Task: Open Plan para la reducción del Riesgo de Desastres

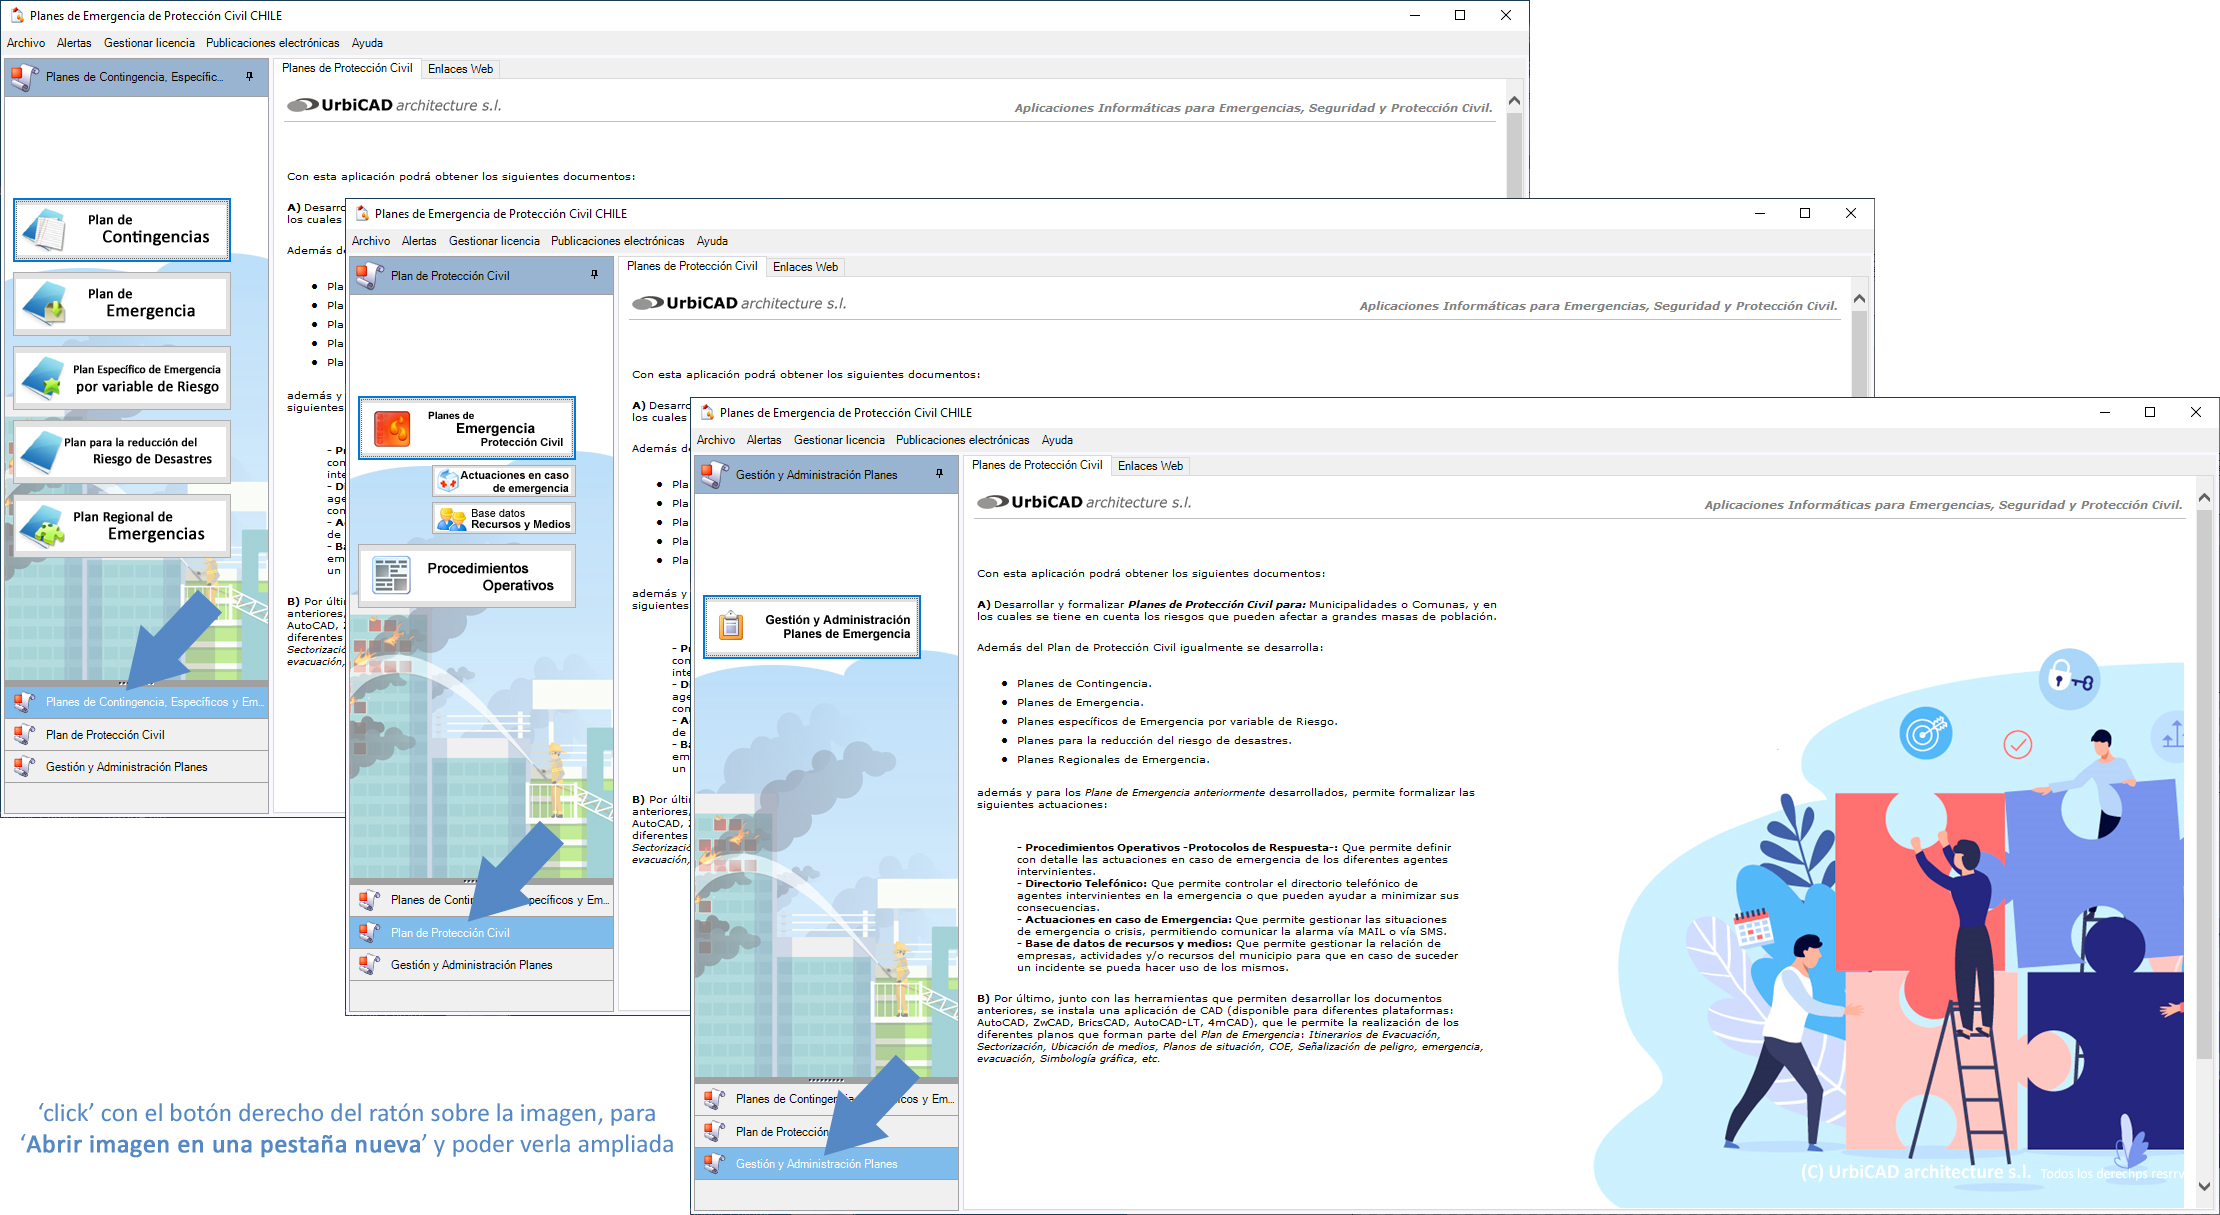Action: [x=122, y=451]
